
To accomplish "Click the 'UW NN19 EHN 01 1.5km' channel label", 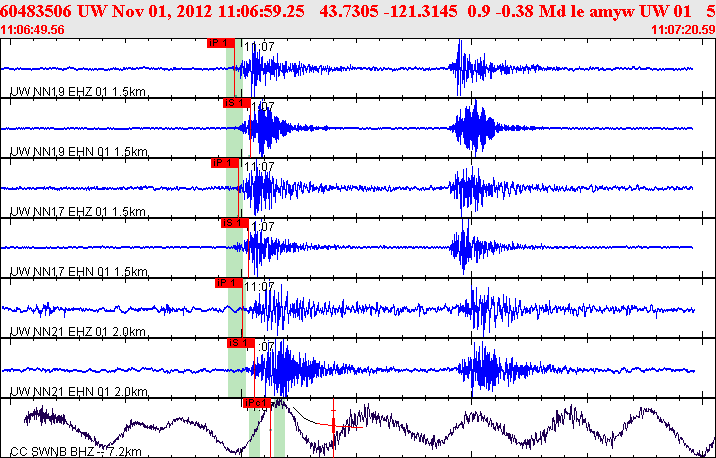I will (79, 152).
